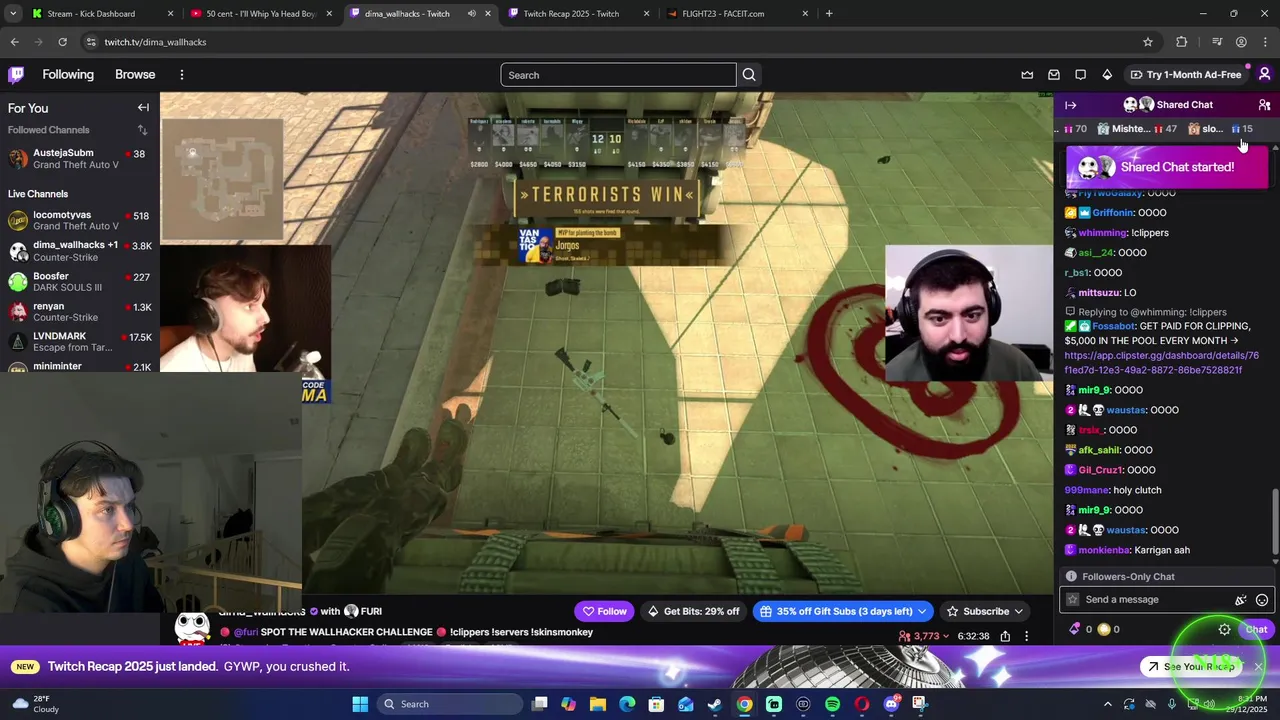Send message with Chat button
Image resolution: width=1280 pixels, height=720 pixels.
click(1256, 629)
